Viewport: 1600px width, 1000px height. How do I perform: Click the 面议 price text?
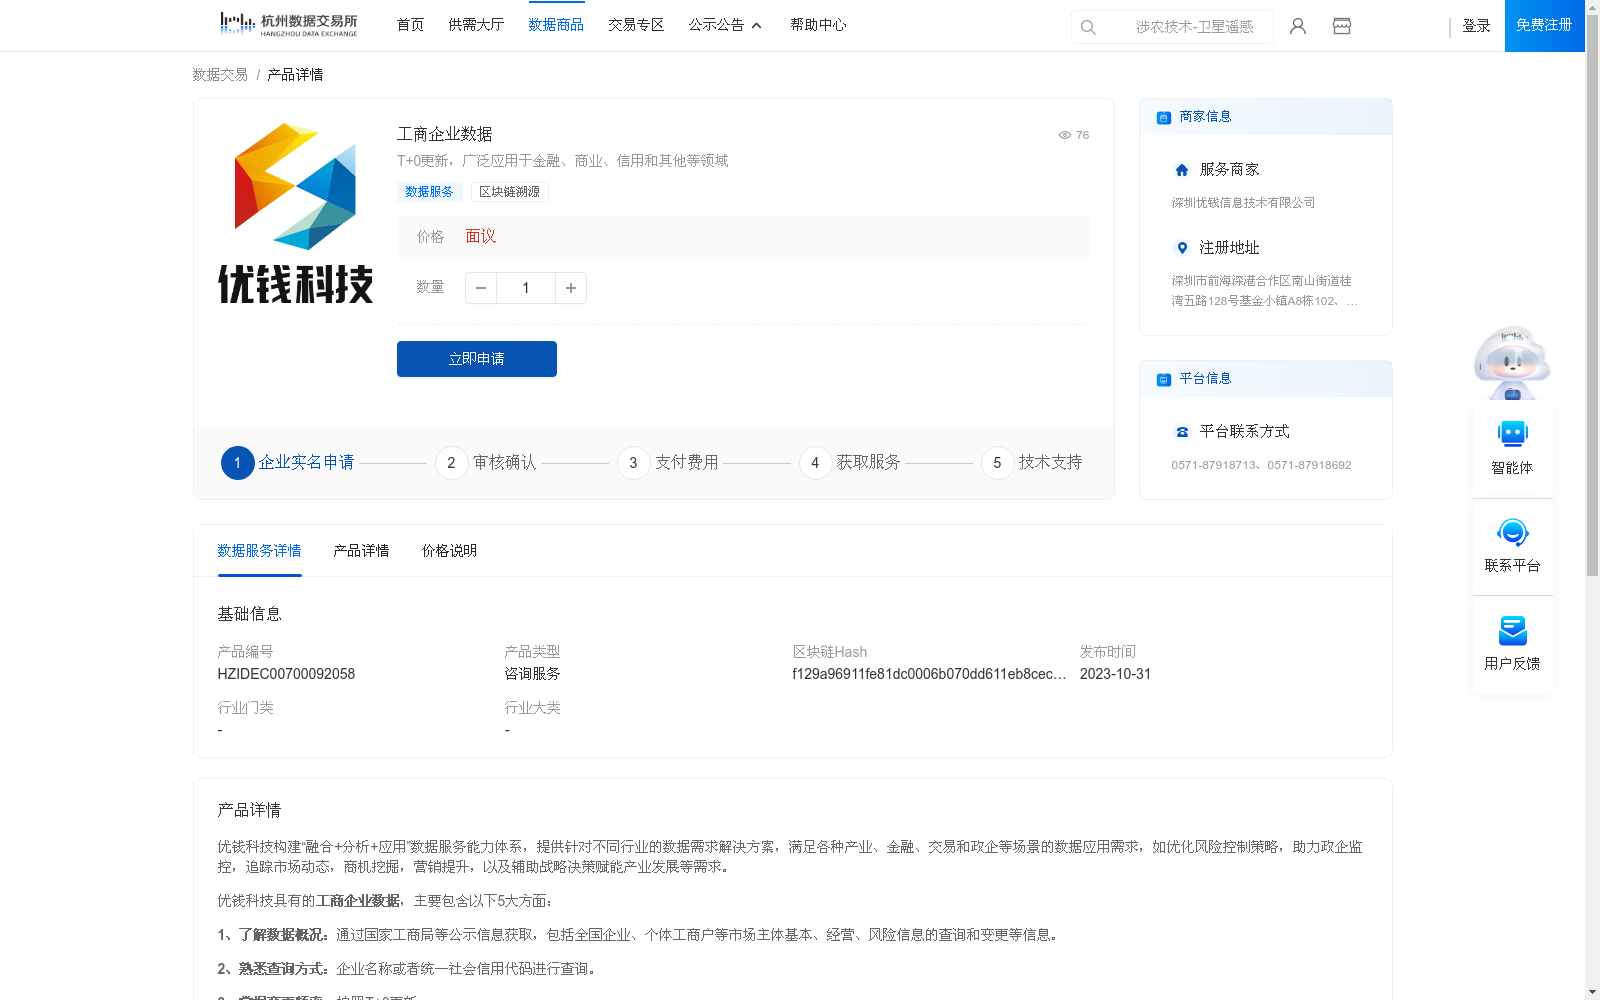(481, 237)
